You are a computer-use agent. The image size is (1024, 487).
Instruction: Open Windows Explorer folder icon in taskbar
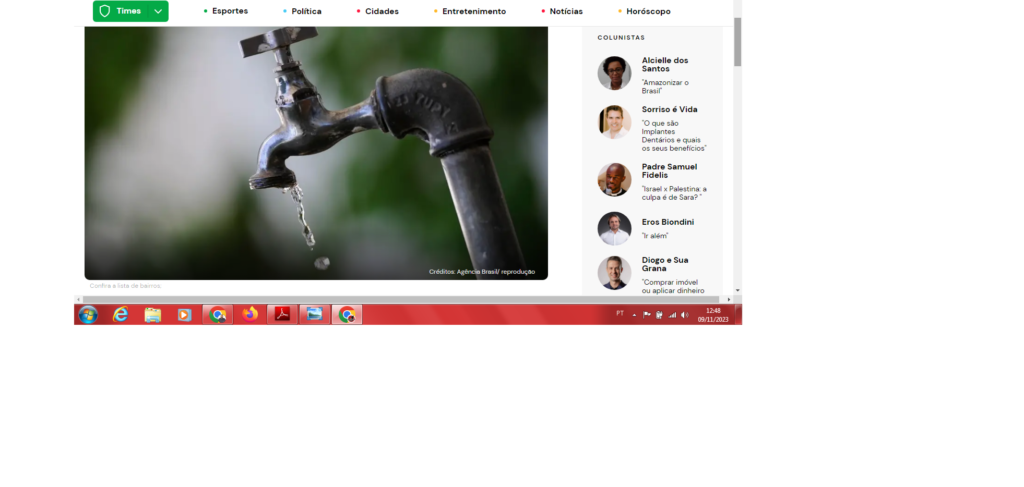tap(153, 315)
